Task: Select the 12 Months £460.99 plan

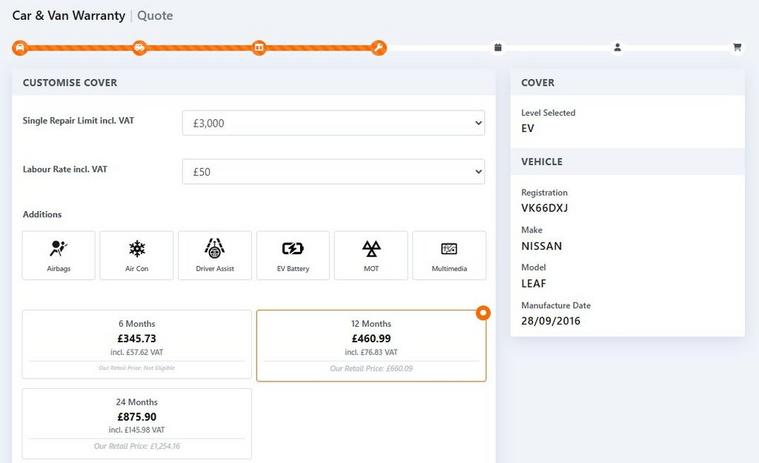Action: [x=371, y=344]
